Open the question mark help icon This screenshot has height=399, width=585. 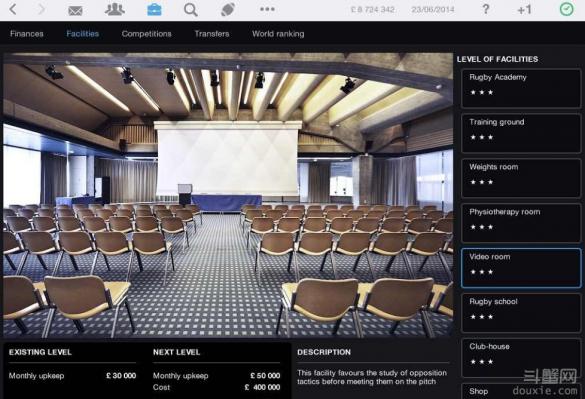click(485, 9)
